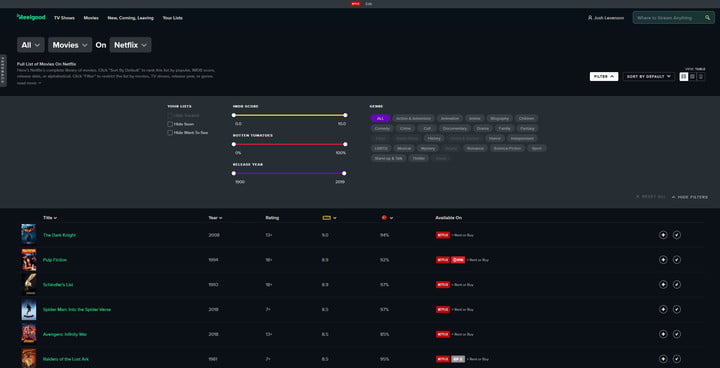The height and width of the screenshot is (368, 720).
Task: Click Netflix badge in The Dark Knight row
Action: coord(443,235)
